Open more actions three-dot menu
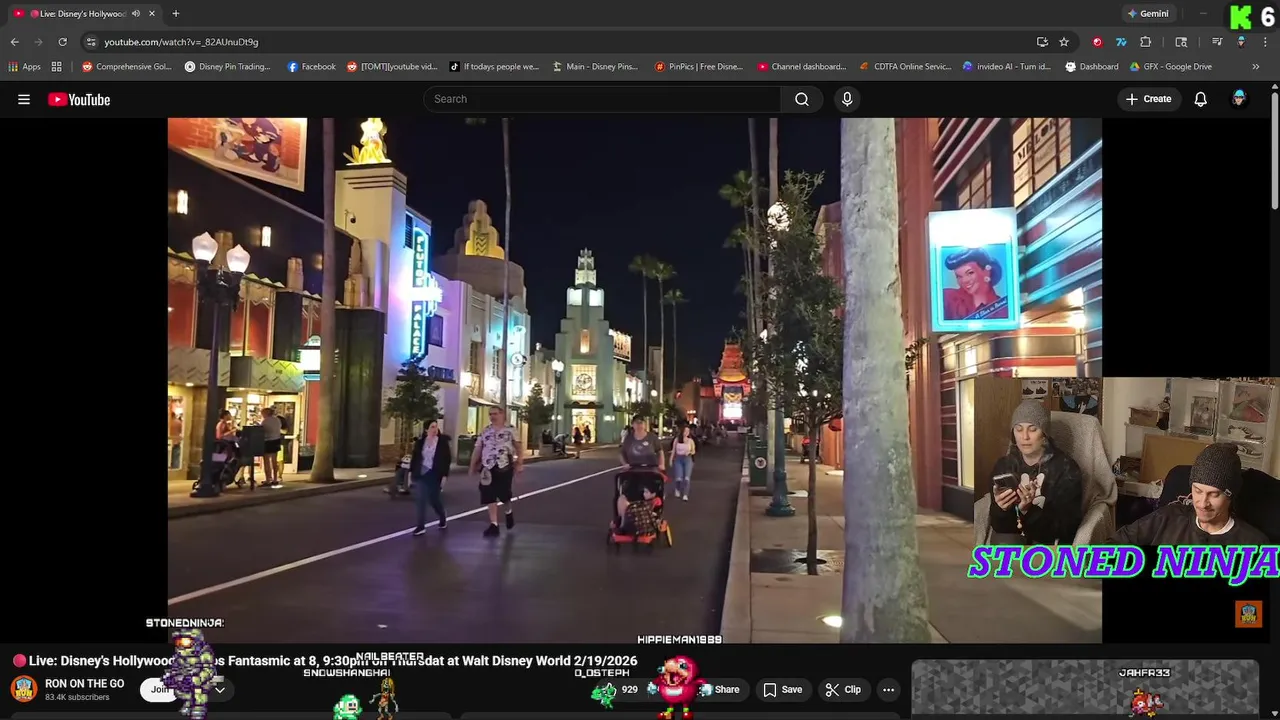This screenshot has height=720, width=1280. pos(888,689)
